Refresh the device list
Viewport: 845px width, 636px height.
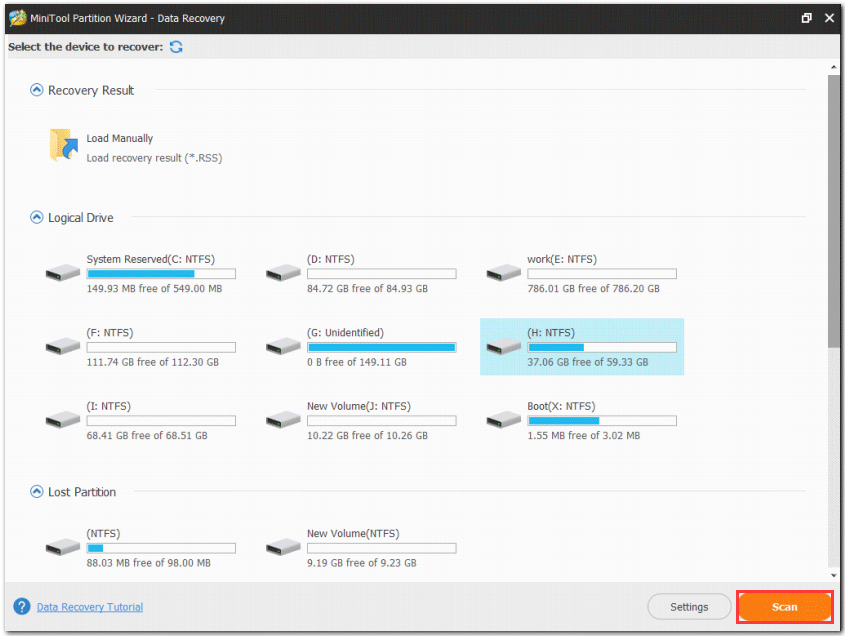[x=176, y=47]
